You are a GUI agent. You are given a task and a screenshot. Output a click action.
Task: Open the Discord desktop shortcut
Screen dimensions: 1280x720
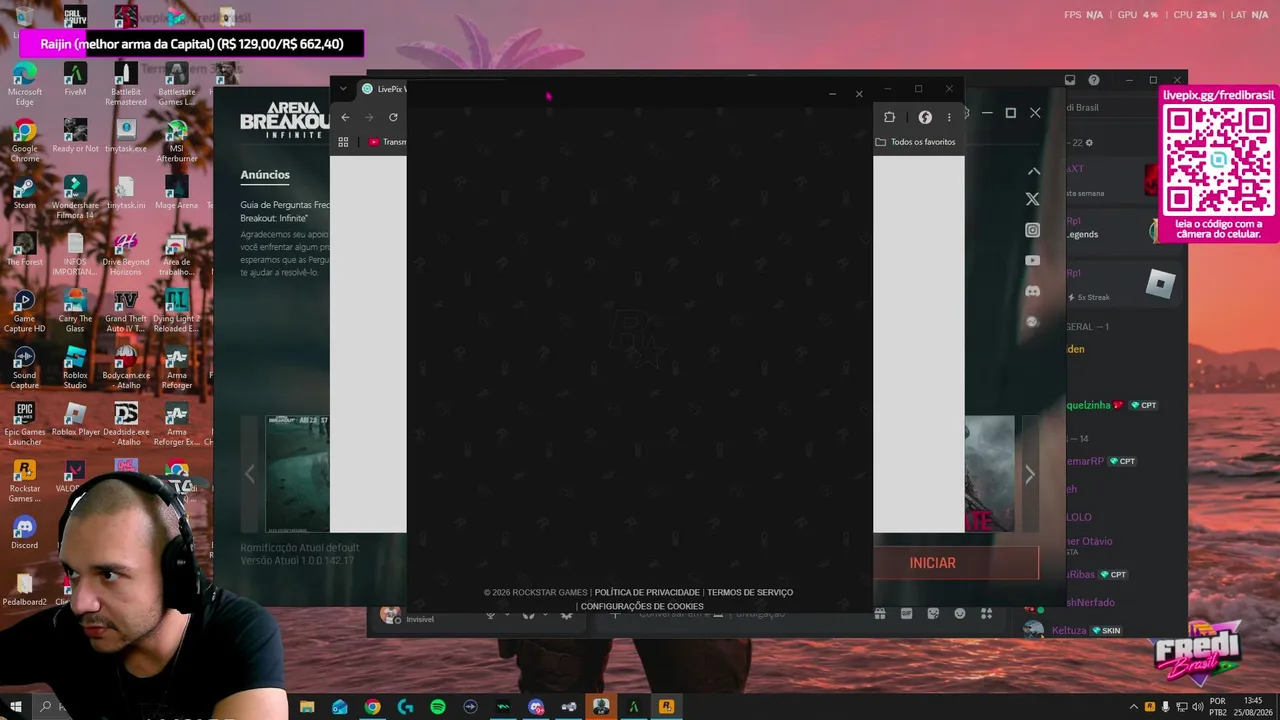pos(25,532)
